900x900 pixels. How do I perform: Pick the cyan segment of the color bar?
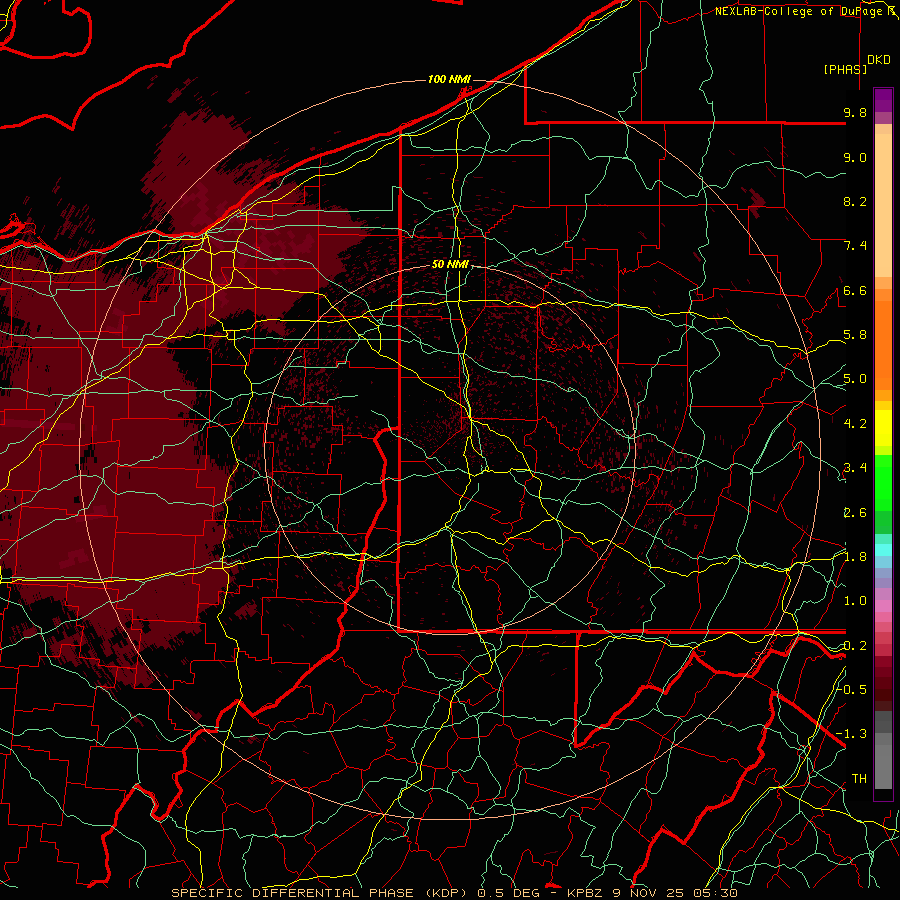pos(883,550)
